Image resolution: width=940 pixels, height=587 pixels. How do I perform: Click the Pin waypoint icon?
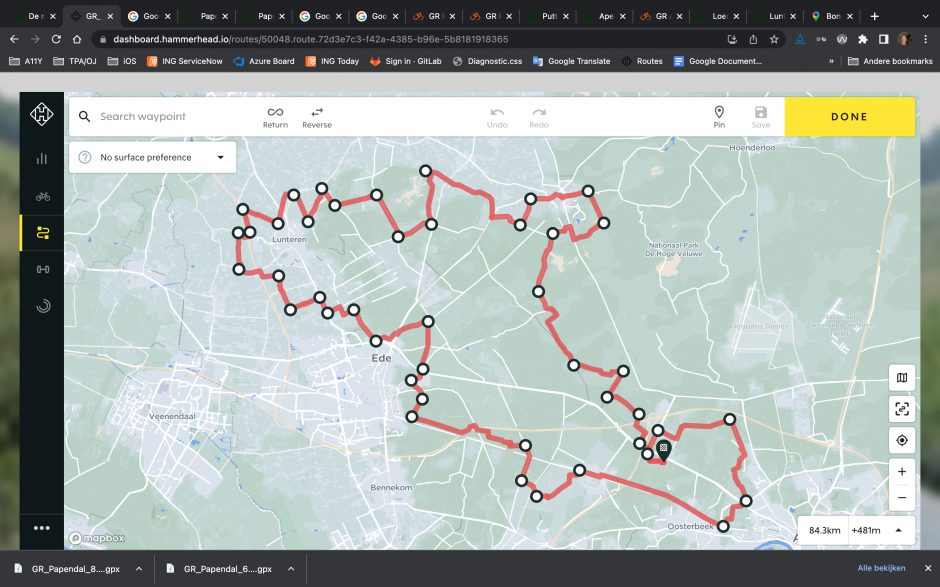click(x=718, y=117)
